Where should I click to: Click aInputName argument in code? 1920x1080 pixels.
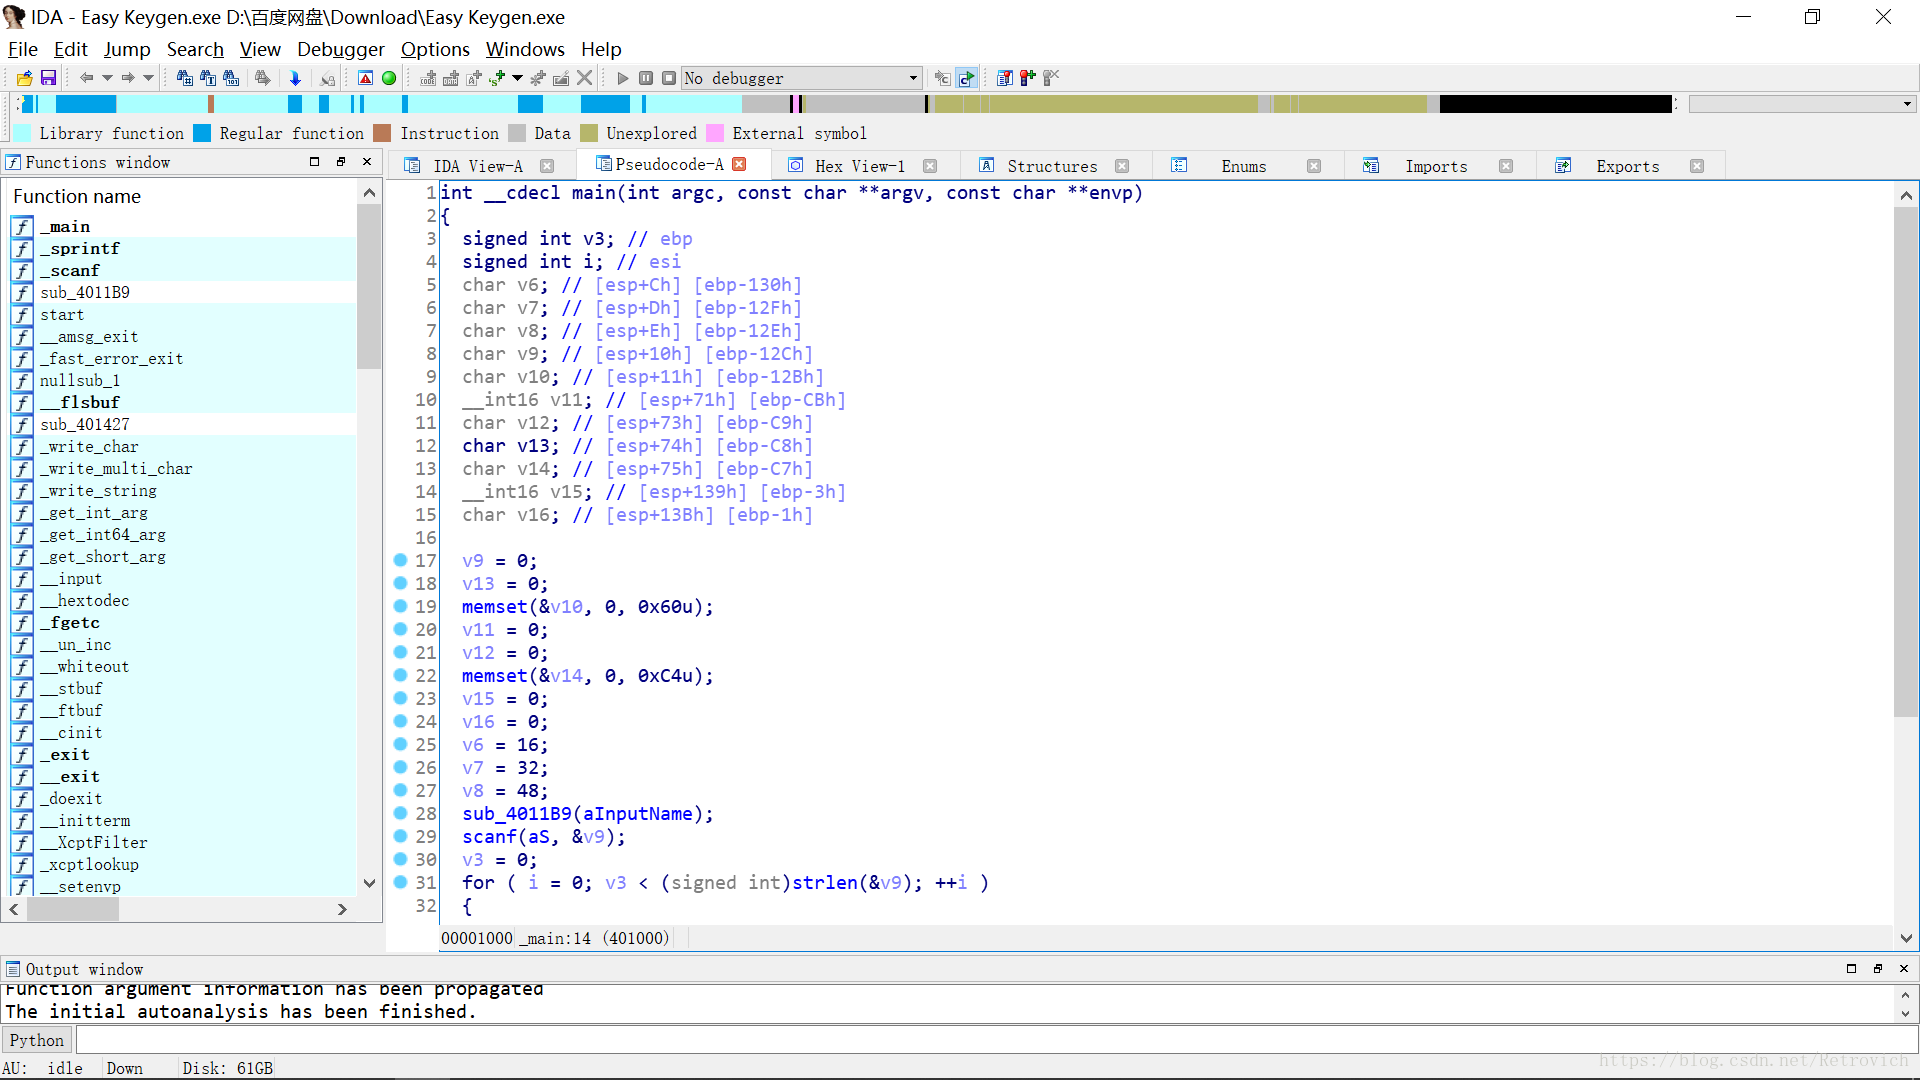pyautogui.click(x=637, y=814)
